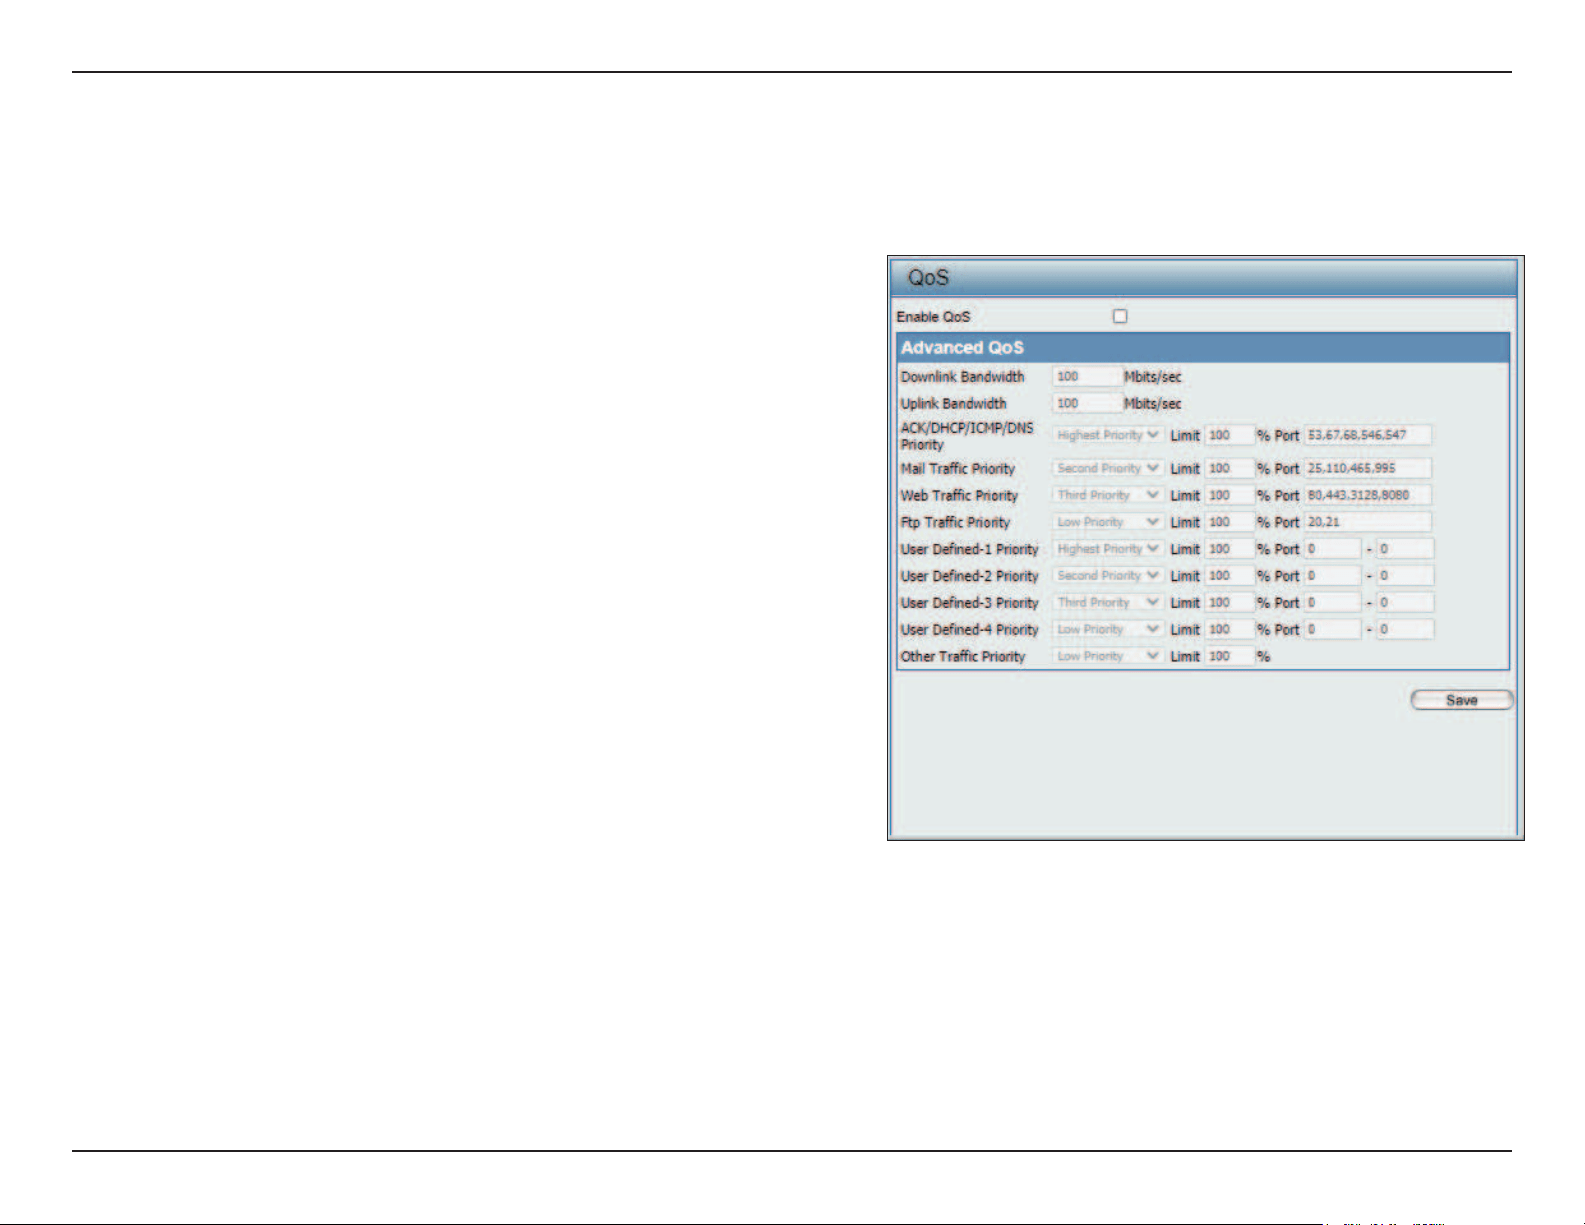
Task: Click the ACK/DHCP/ICMP/DNS Limit field
Action: pyautogui.click(x=1229, y=435)
